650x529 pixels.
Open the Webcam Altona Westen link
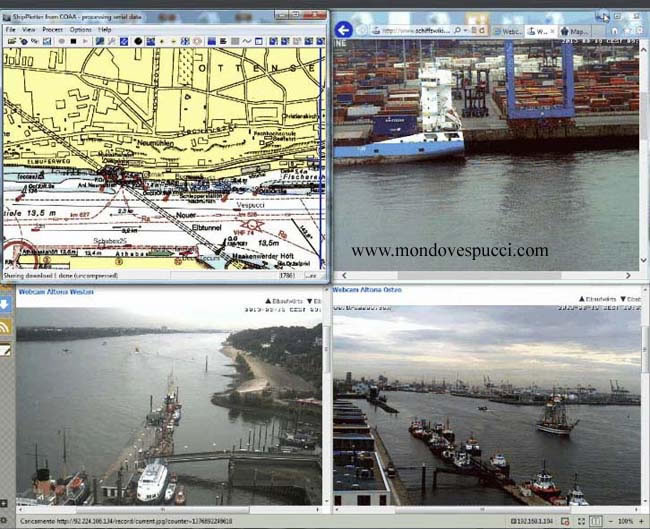coord(56,292)
